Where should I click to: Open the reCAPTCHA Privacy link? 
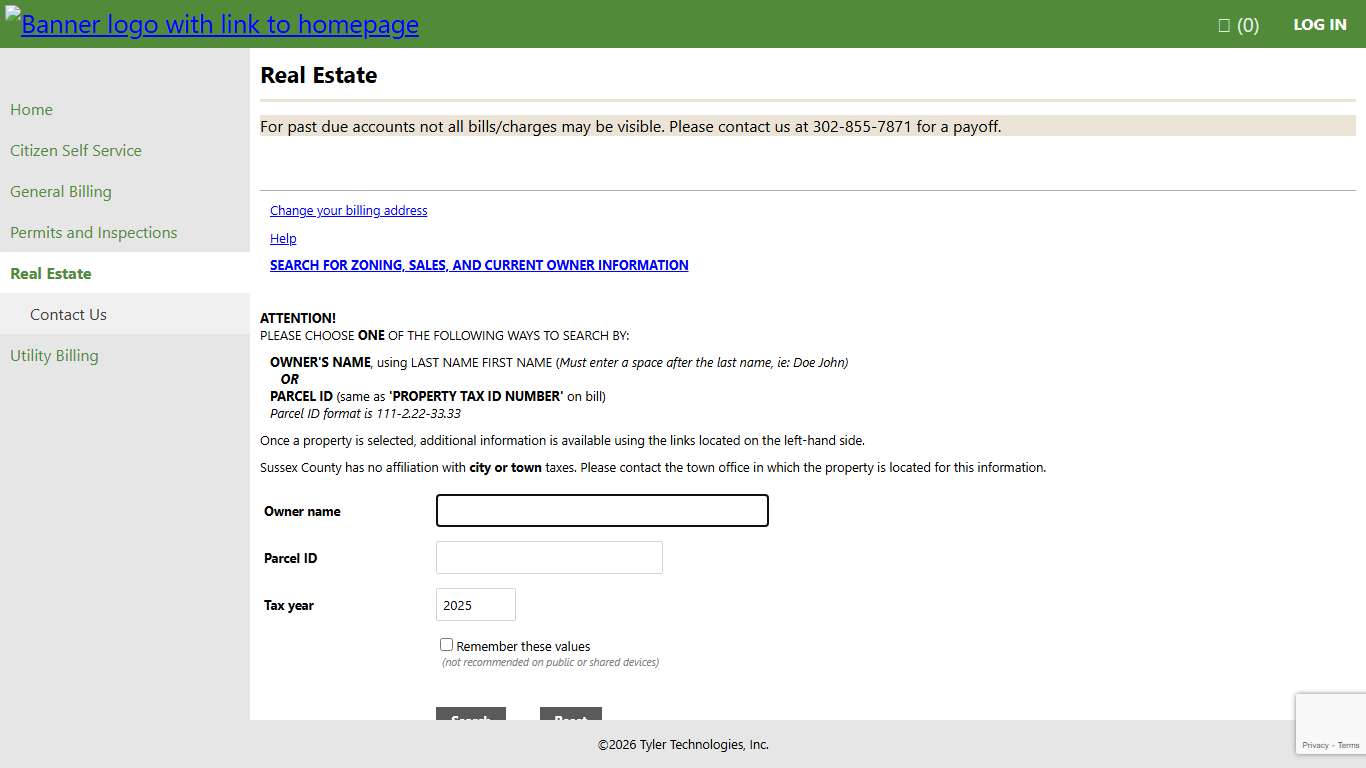pos(1315,745)
